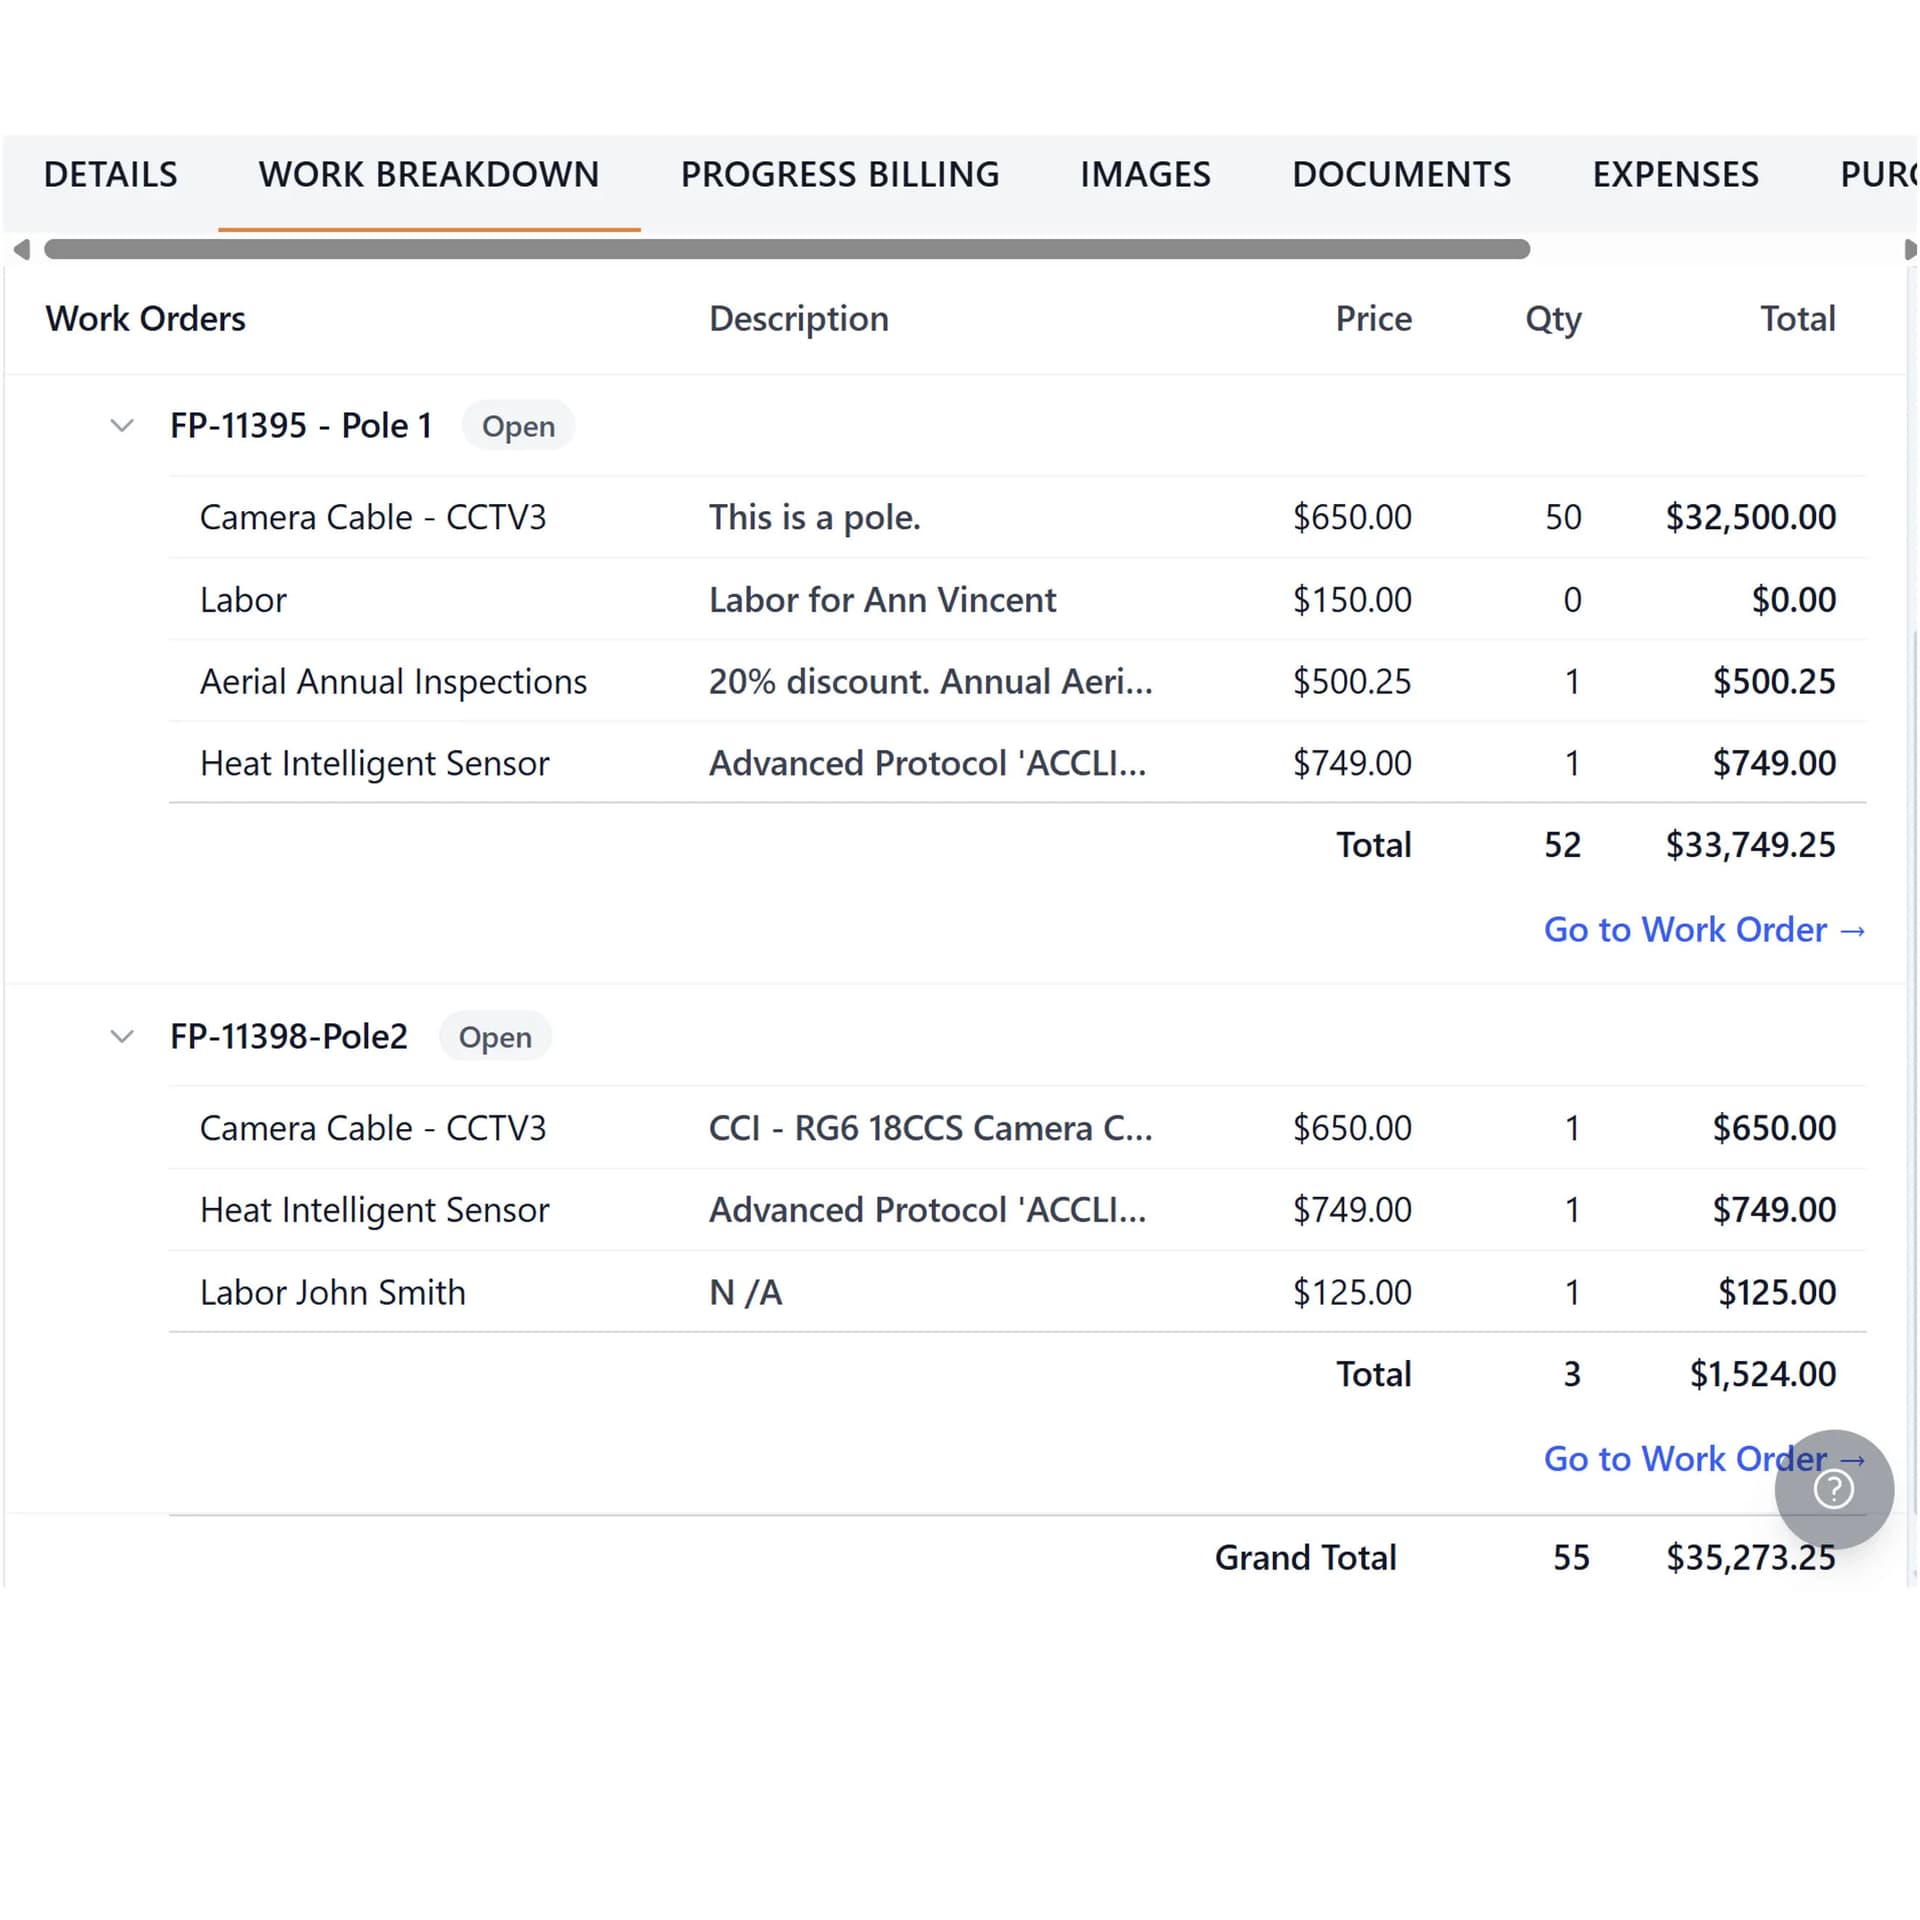Screen dimensions: 1920x1920
Task: Follow Go to Work Order link for Pole2
Action: (1705, 1459)
